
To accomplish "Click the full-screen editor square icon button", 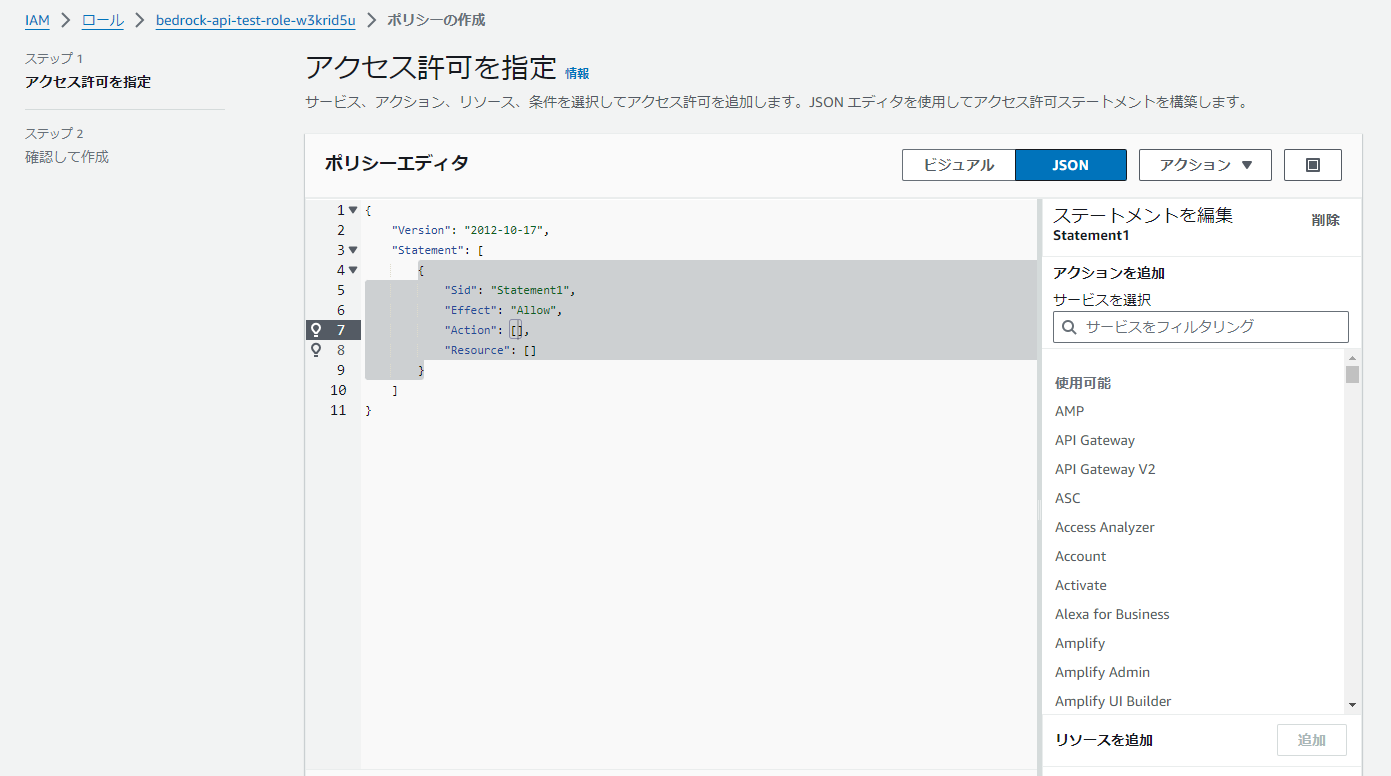I will point(1313,165).
